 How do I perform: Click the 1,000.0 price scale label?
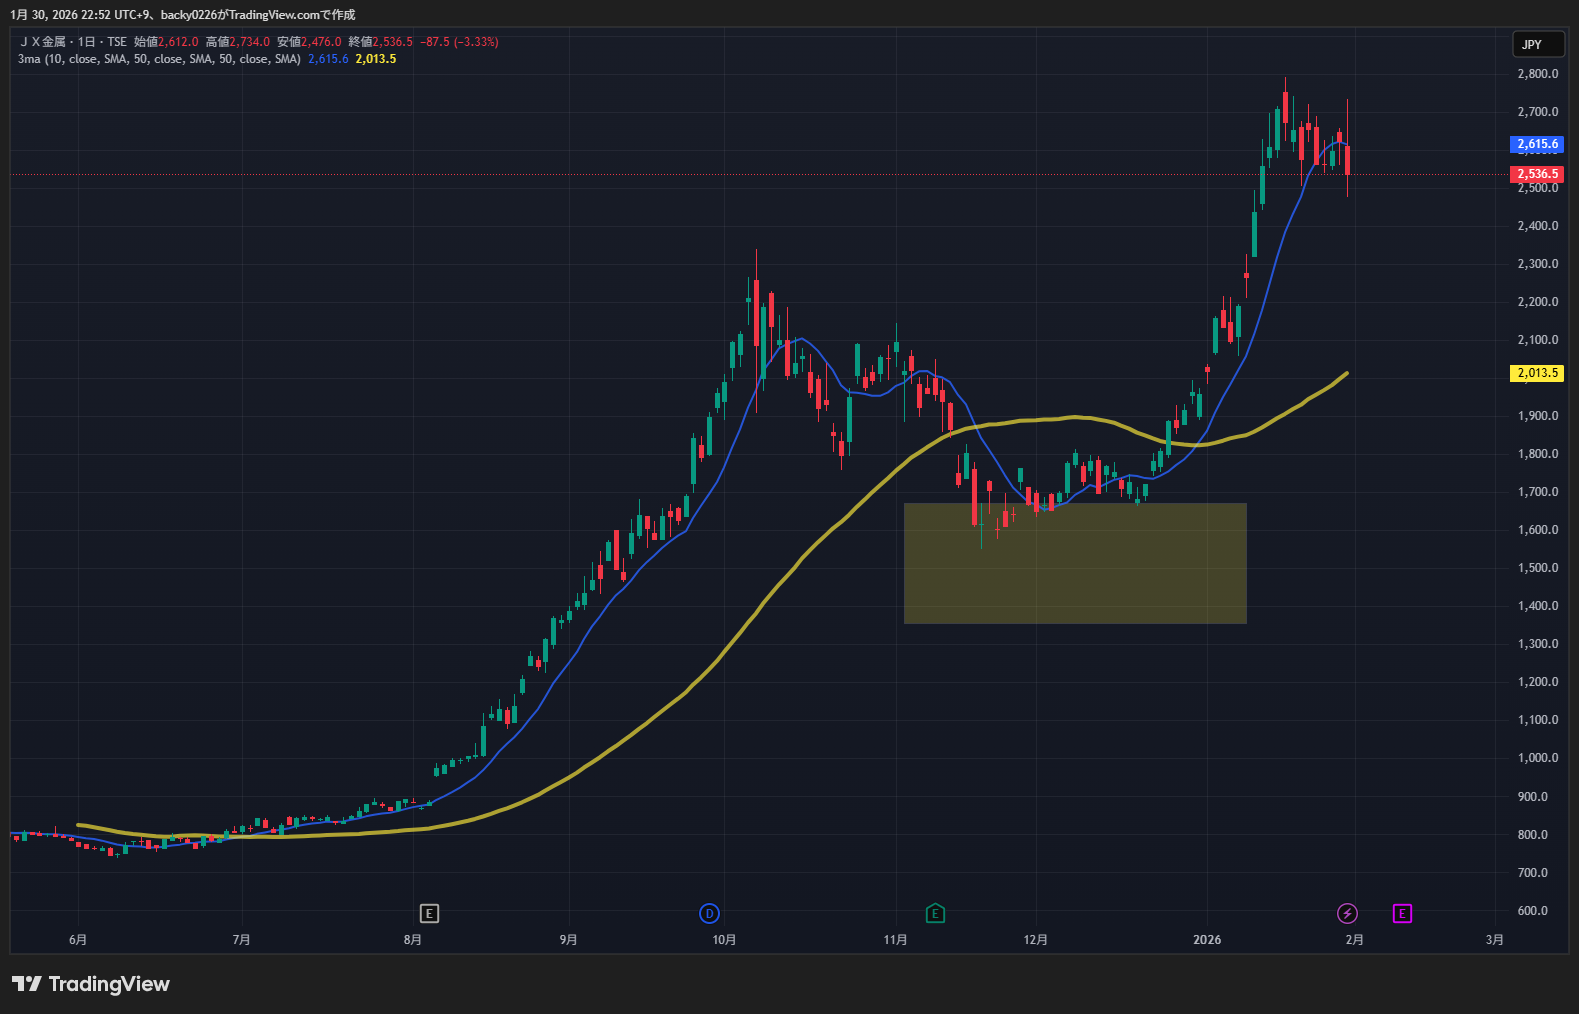click(x=1537, y=758)
